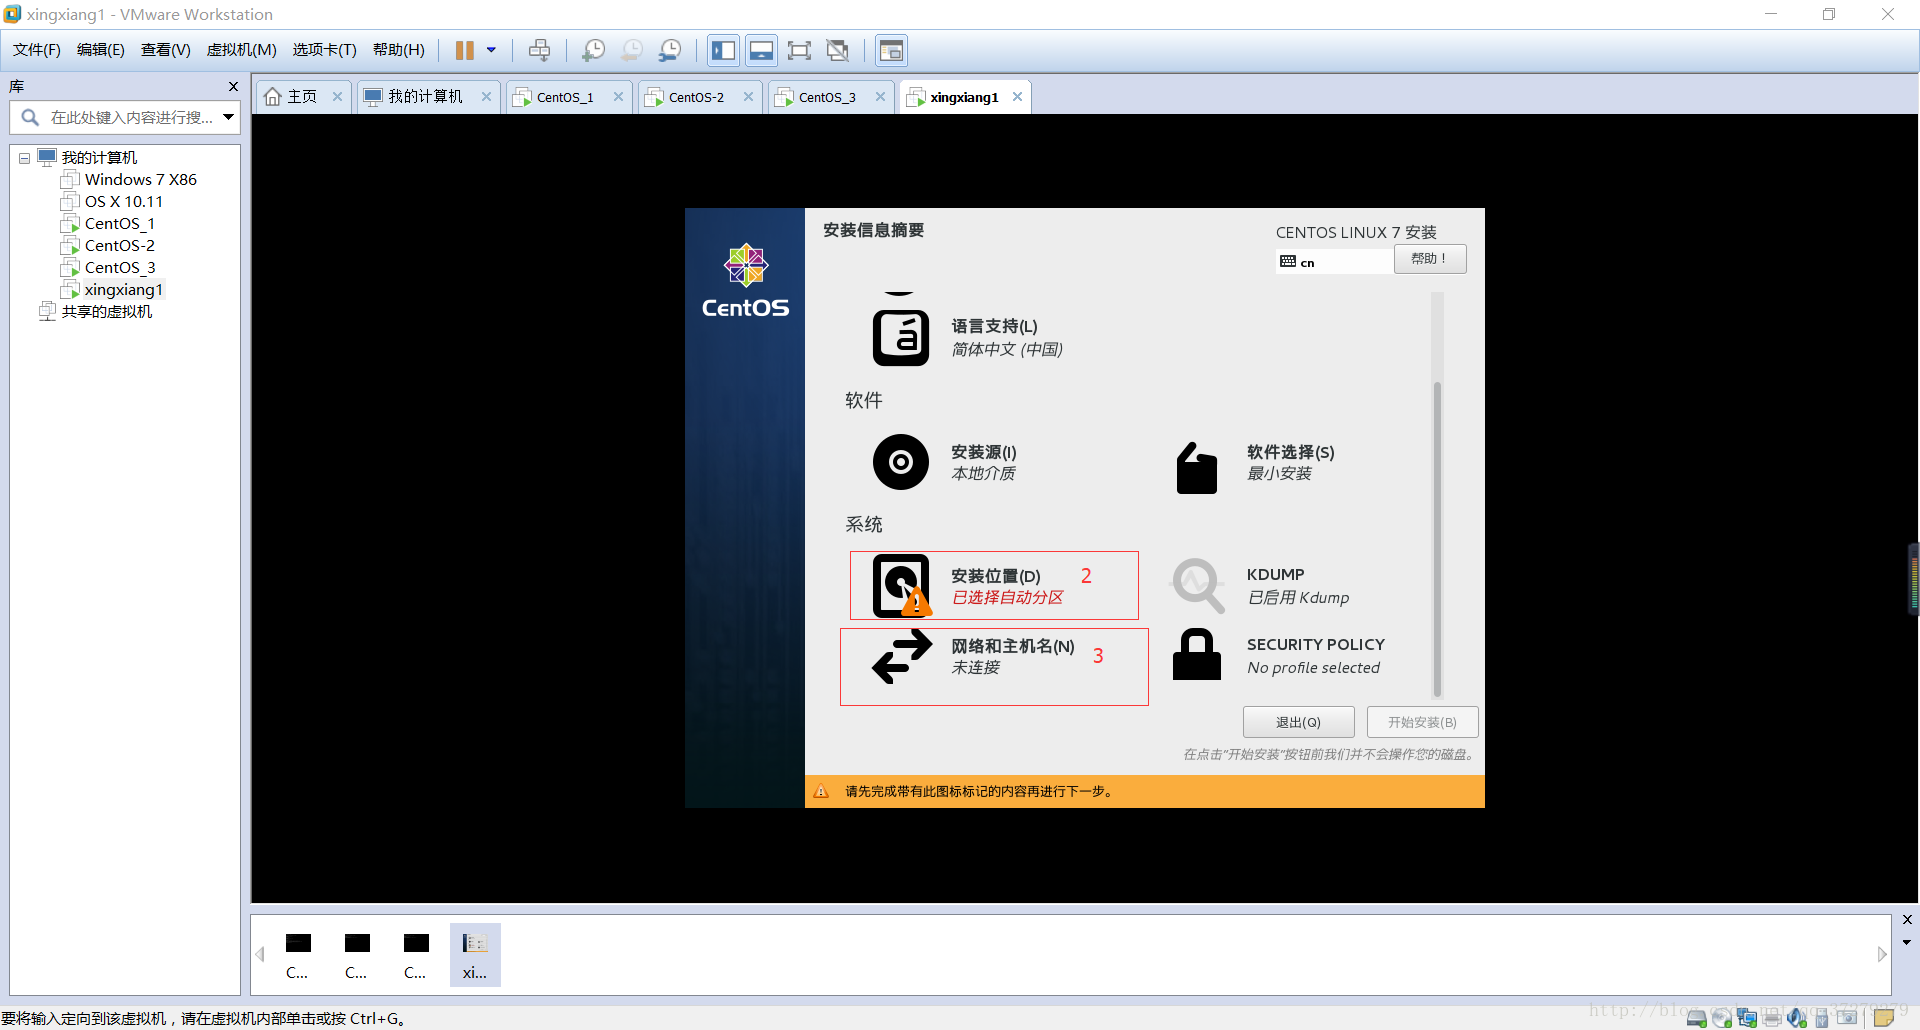
Task: Open the library search dropdown arrow
Action: tap(229, 117)
